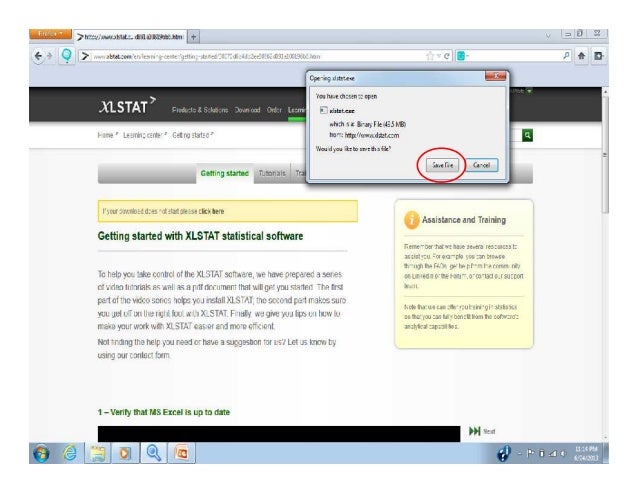This screenshot has height=493, width=638.
Task: Click the Assistance and Training info icon
Action: click(411, 220)
